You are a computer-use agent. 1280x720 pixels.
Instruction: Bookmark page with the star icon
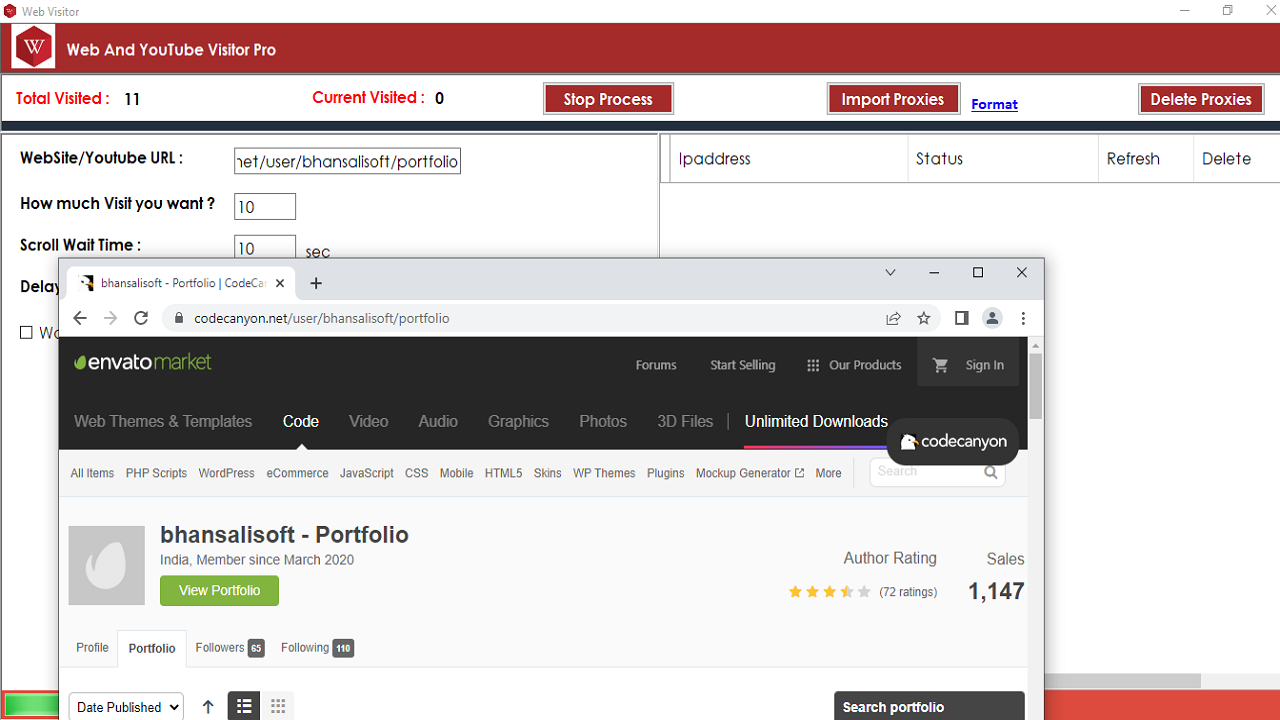(x=924, y=318)
